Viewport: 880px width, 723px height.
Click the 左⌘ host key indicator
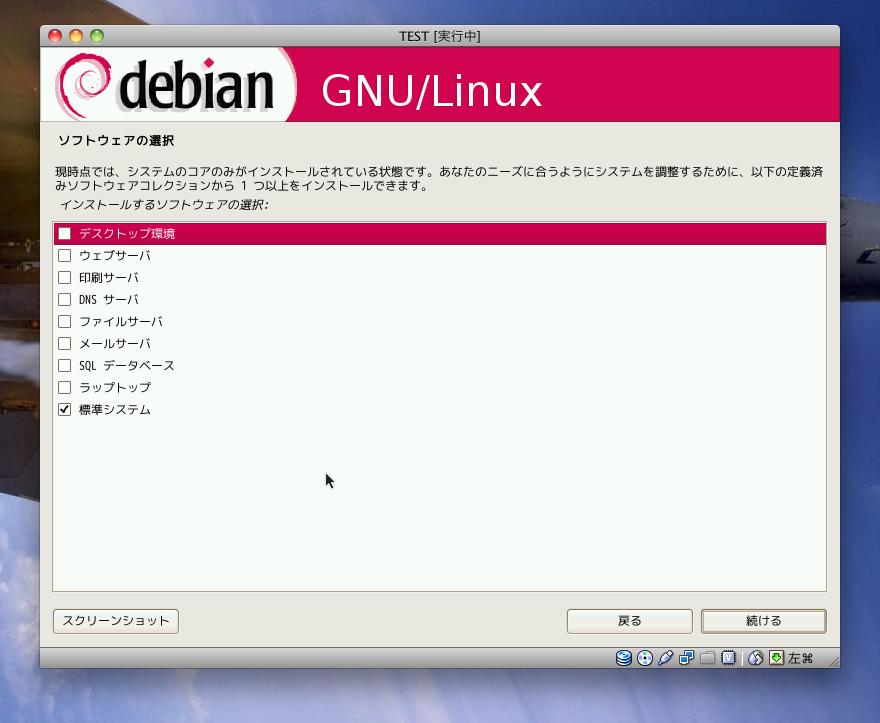pos(800,658)
